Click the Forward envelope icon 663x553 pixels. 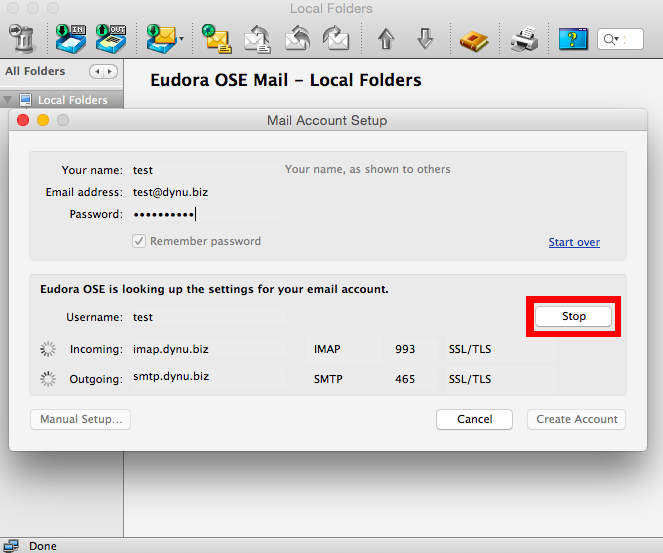pos(336,38)
